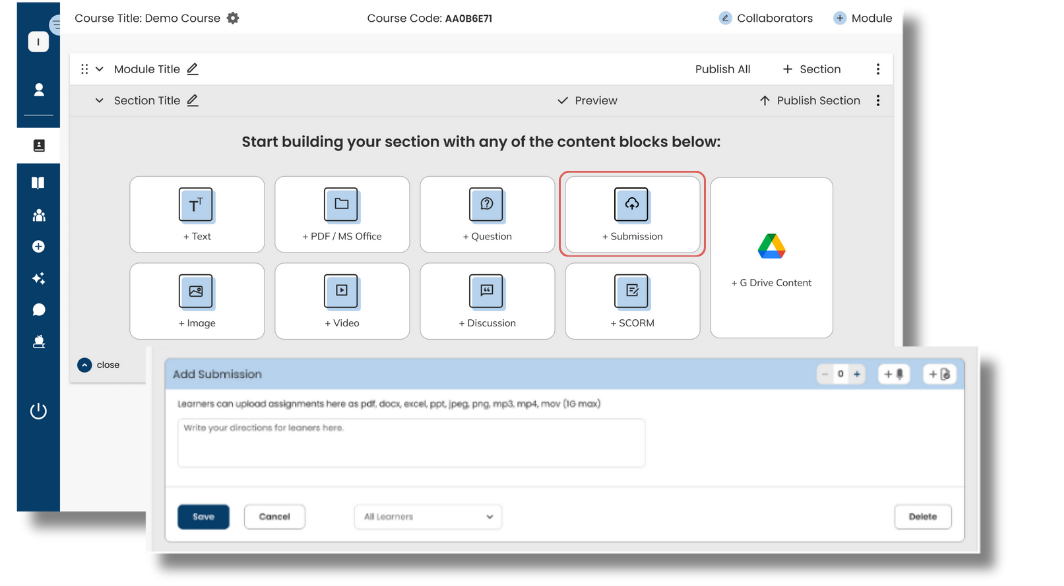Add a PDF / MS Office block
1064x586 pixels.
[x=342, y=214]
